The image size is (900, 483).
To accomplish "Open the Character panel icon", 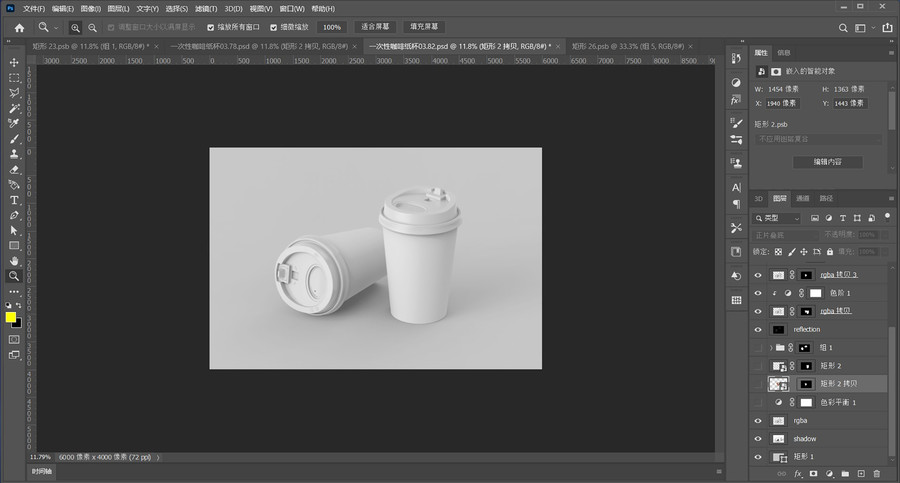I will 736,187.
